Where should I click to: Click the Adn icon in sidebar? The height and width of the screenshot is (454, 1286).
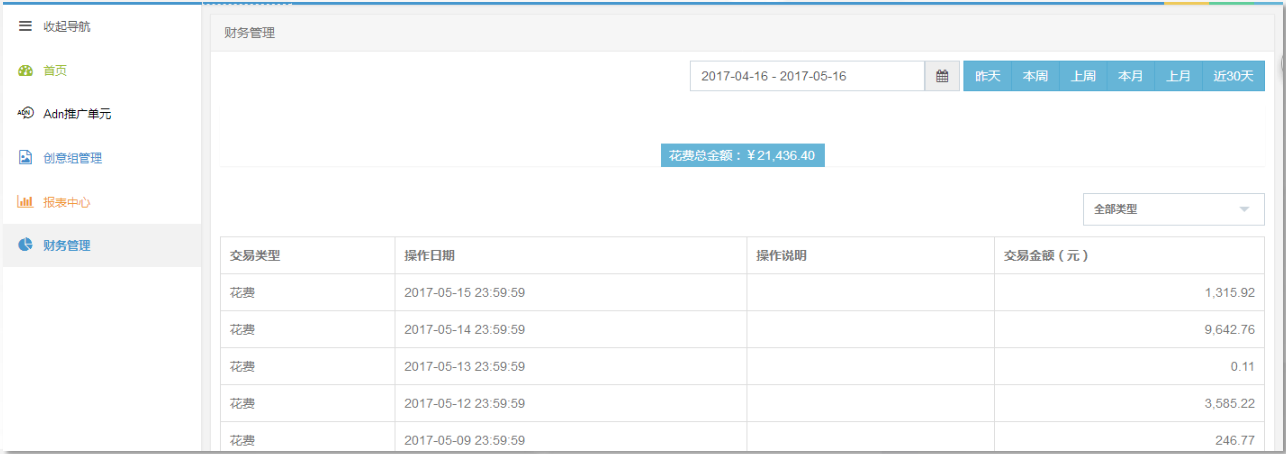26,113
